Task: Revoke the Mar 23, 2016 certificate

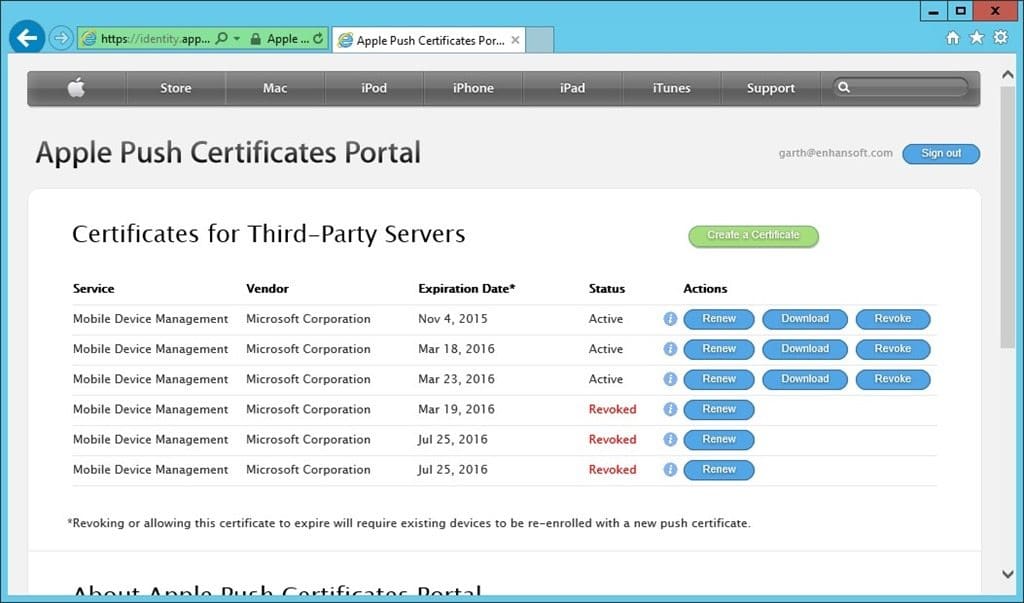Action: pos(893,379)
